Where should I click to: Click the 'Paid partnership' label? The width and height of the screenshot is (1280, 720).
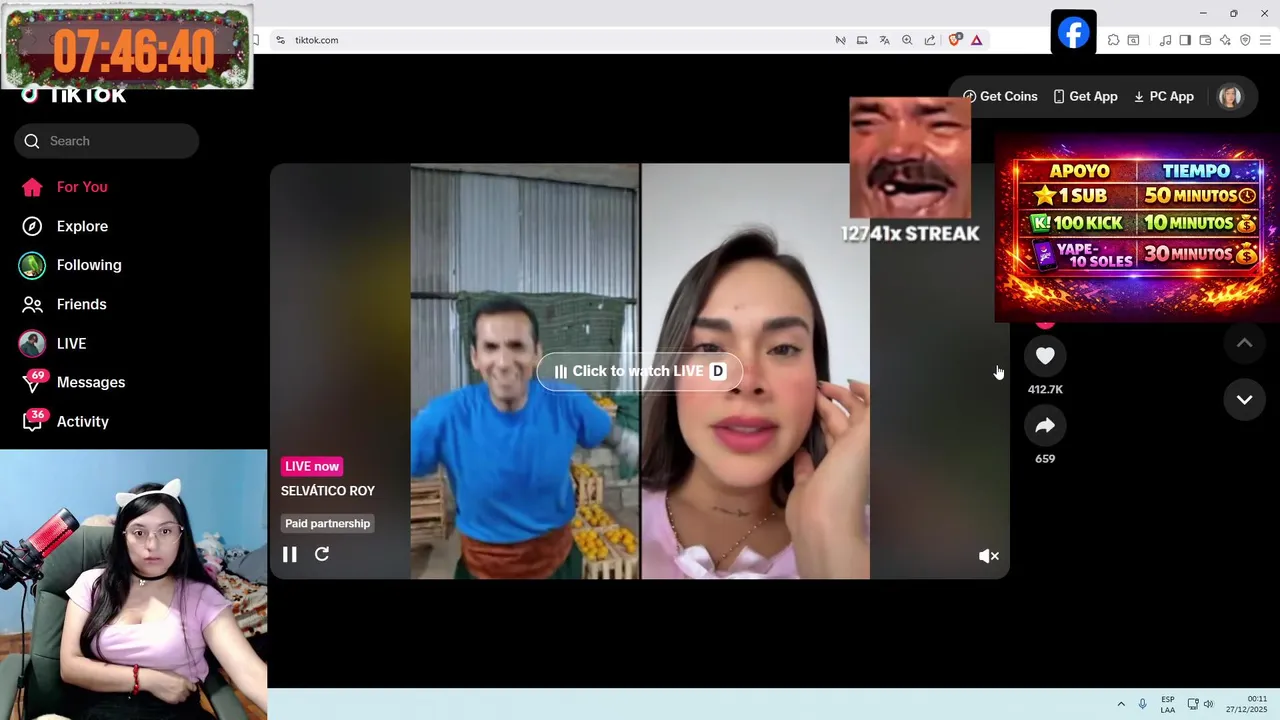pos(327,523)
